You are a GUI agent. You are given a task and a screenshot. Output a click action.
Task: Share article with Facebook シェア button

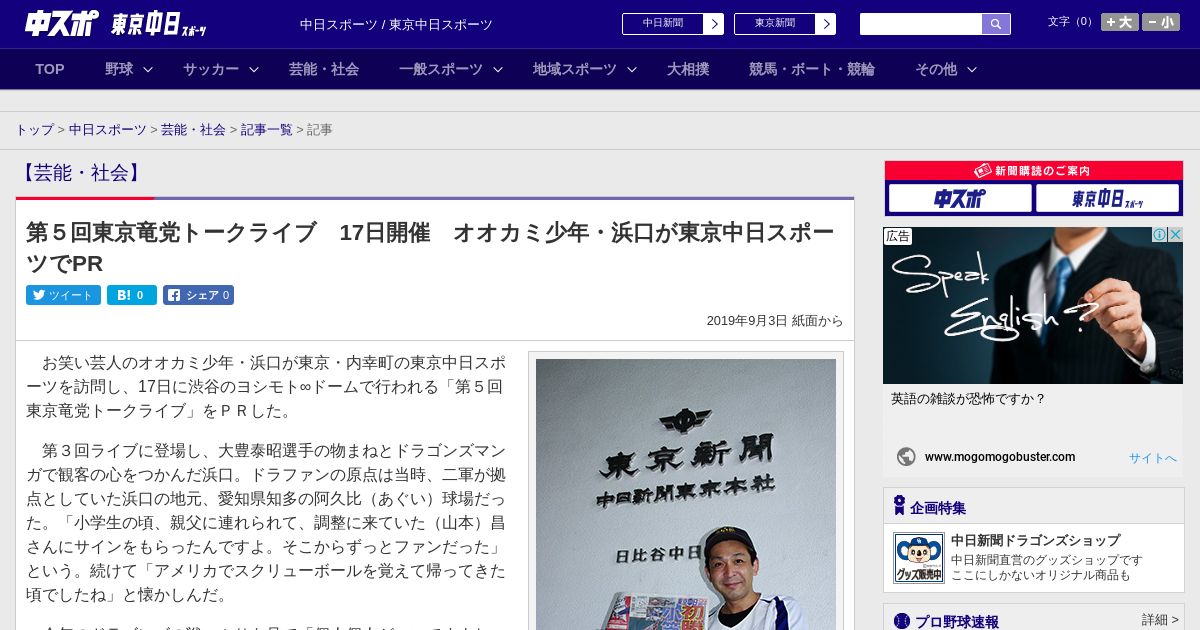point(198,295)
